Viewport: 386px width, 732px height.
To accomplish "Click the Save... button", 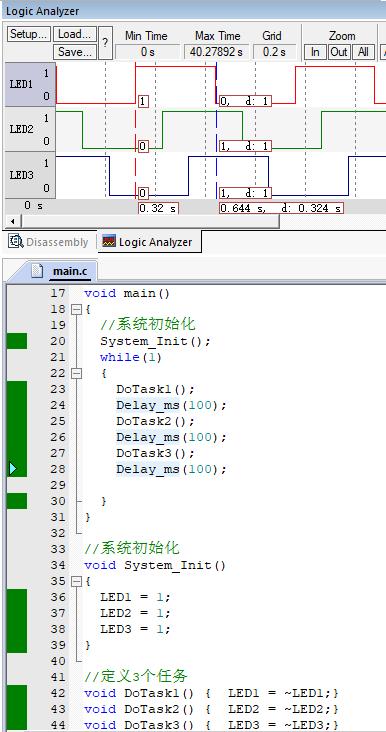I will coord(75,52).
